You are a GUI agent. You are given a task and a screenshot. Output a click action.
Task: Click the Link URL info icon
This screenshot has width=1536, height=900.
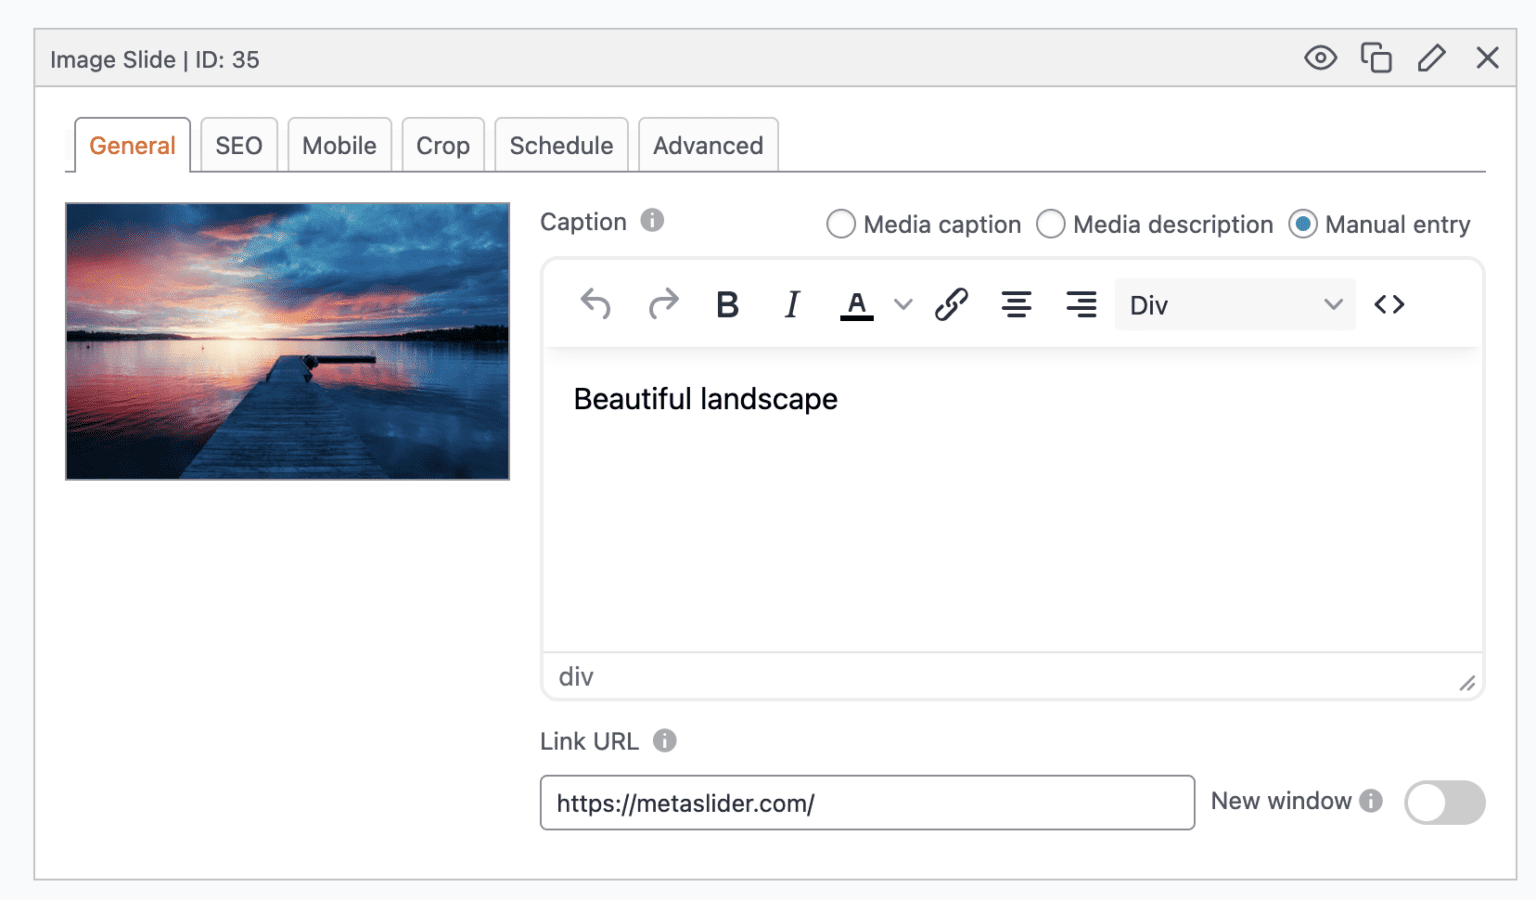(x=665, y=741)
